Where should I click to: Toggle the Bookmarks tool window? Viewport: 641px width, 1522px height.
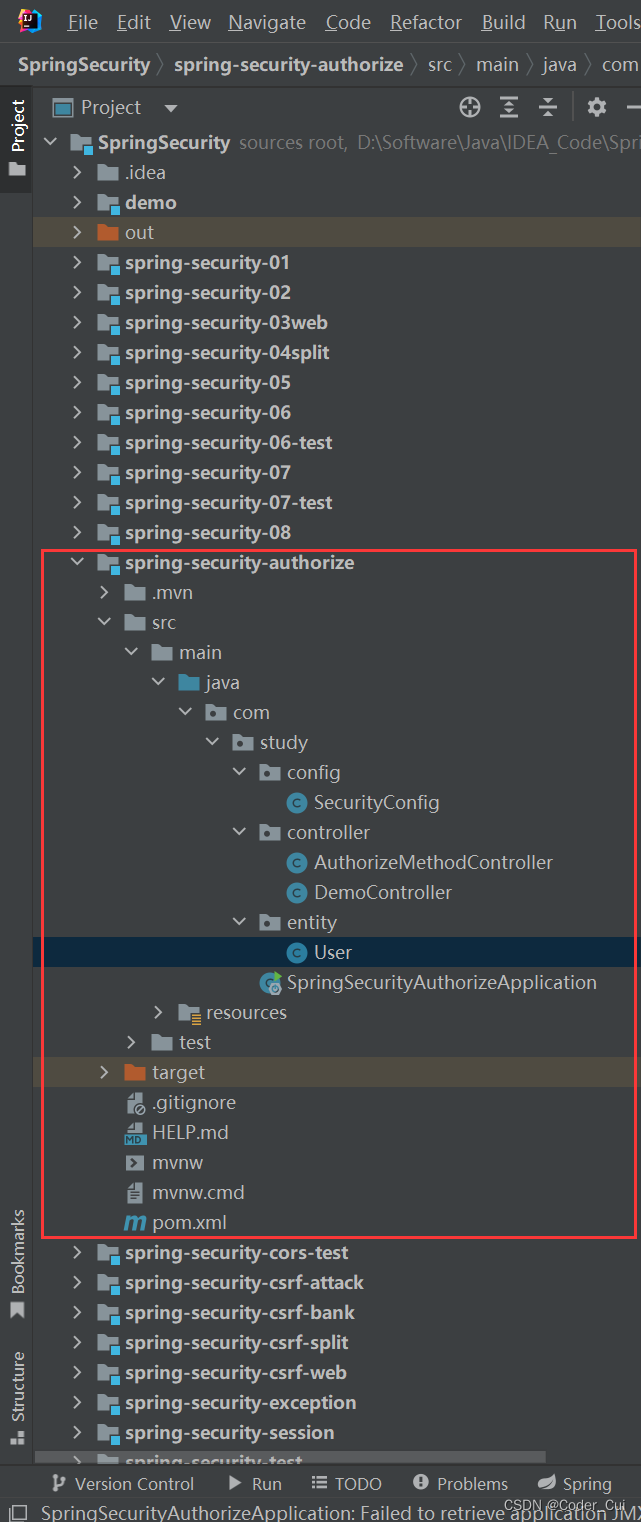(x=16, y=1253)
